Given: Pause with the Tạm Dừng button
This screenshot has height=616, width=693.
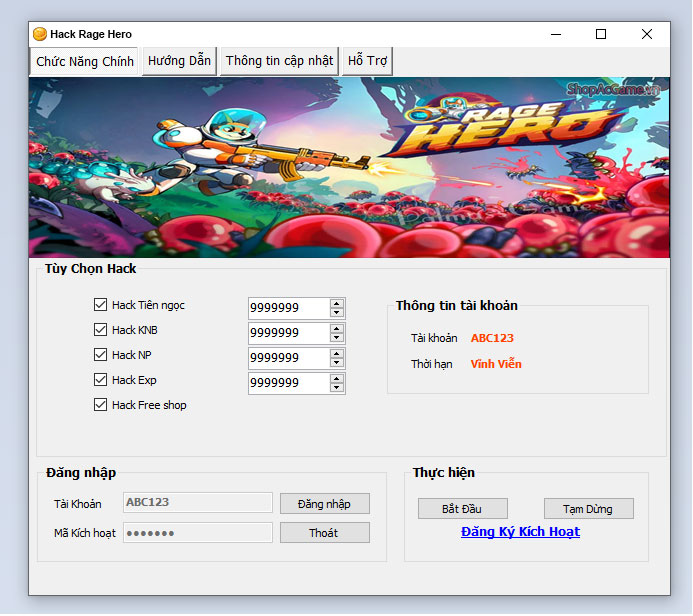Looking at the screenshot, I should [x=588, y=509].
